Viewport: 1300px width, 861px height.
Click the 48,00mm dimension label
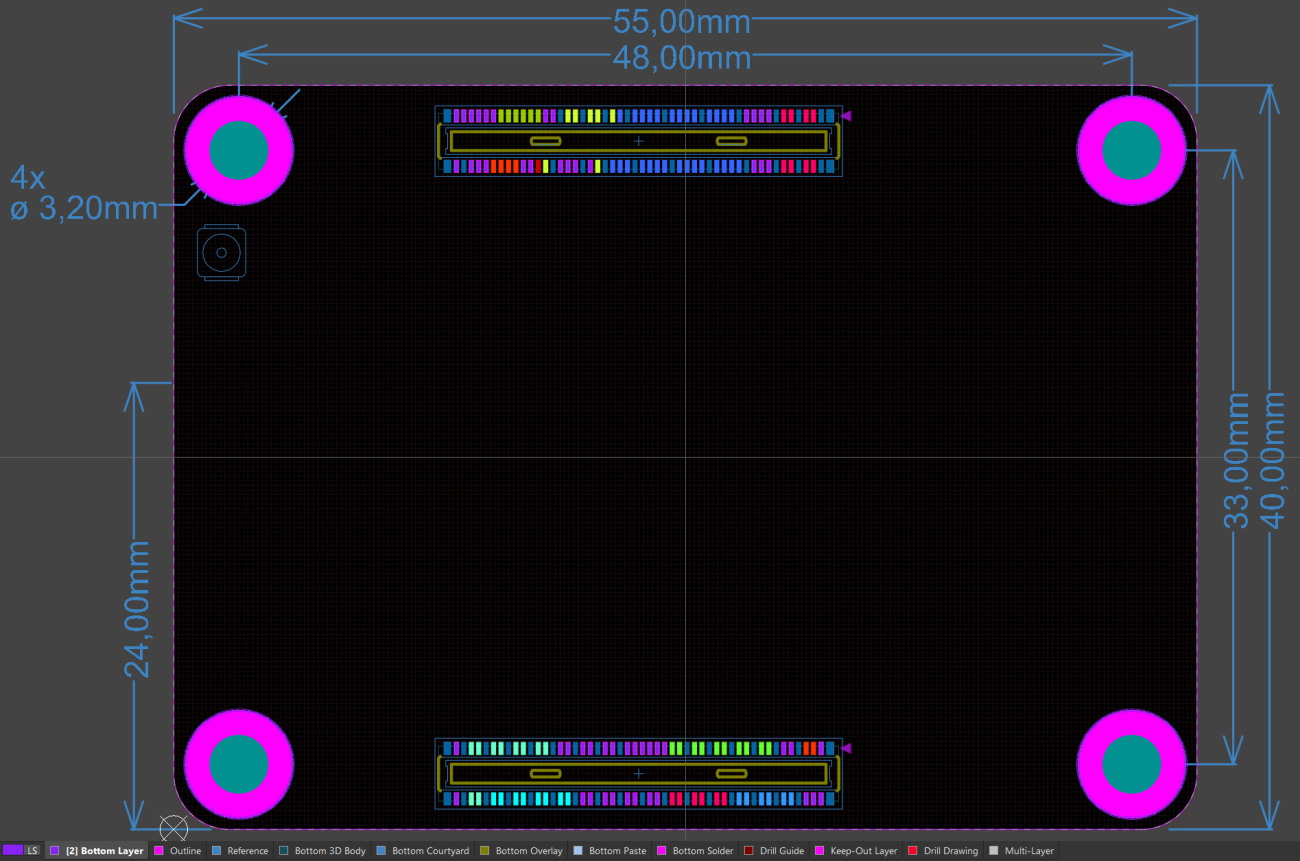click(x=684, y=57)
